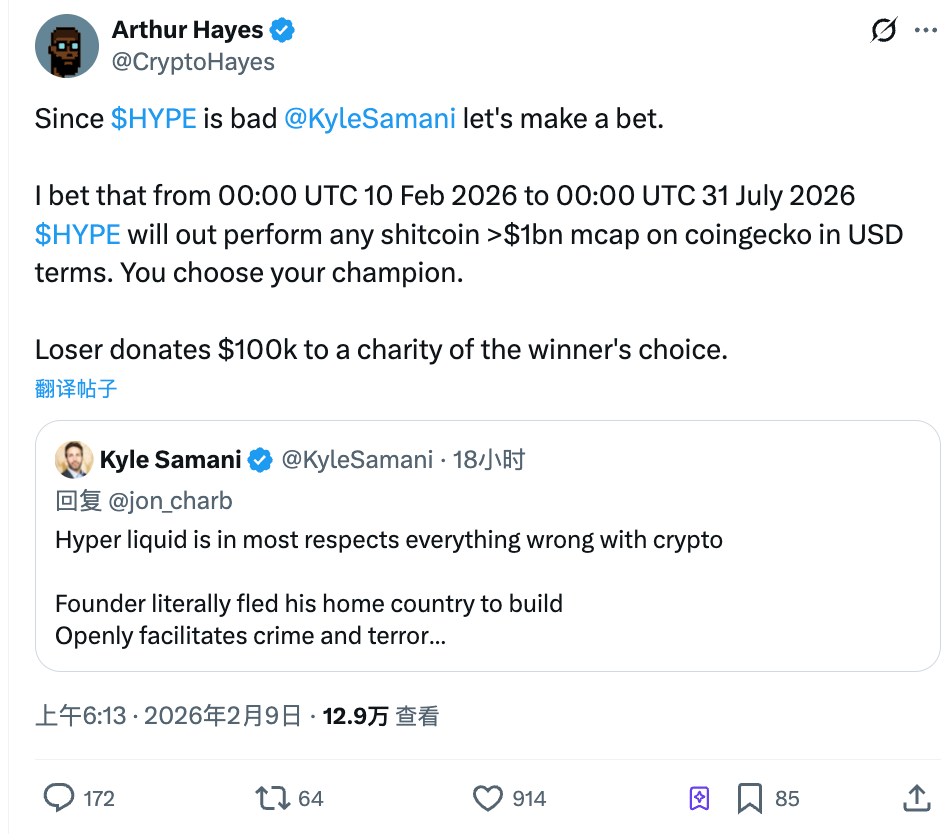Screen dimensions: 948x834
Task: Click the Arthur Hayes display name
Action: (188, 31)
